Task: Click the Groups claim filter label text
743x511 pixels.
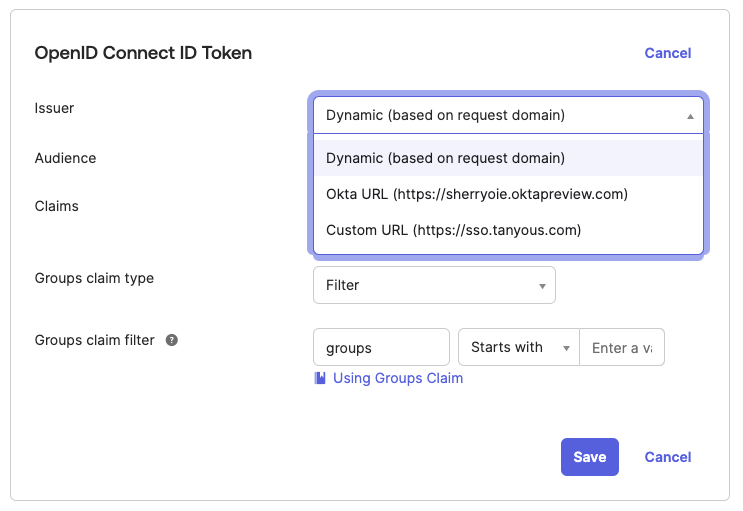Action: click(x=95, y=340)
